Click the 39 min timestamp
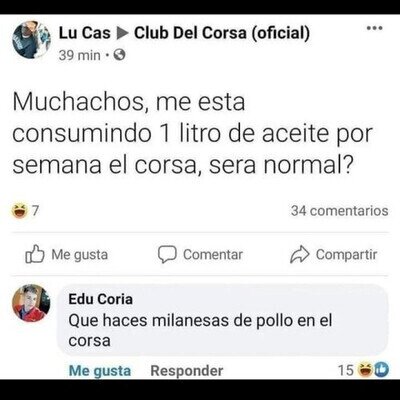 point(79,55)
